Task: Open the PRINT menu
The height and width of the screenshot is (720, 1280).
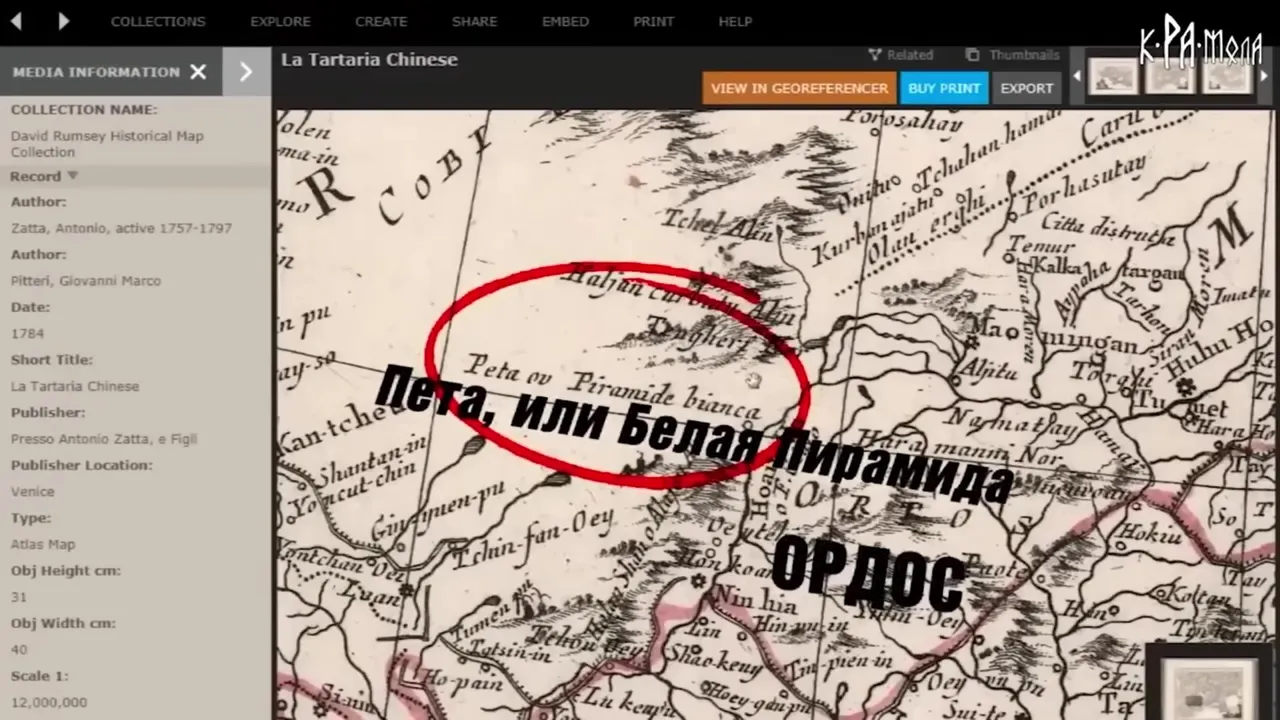Action: tap(653, 21)
